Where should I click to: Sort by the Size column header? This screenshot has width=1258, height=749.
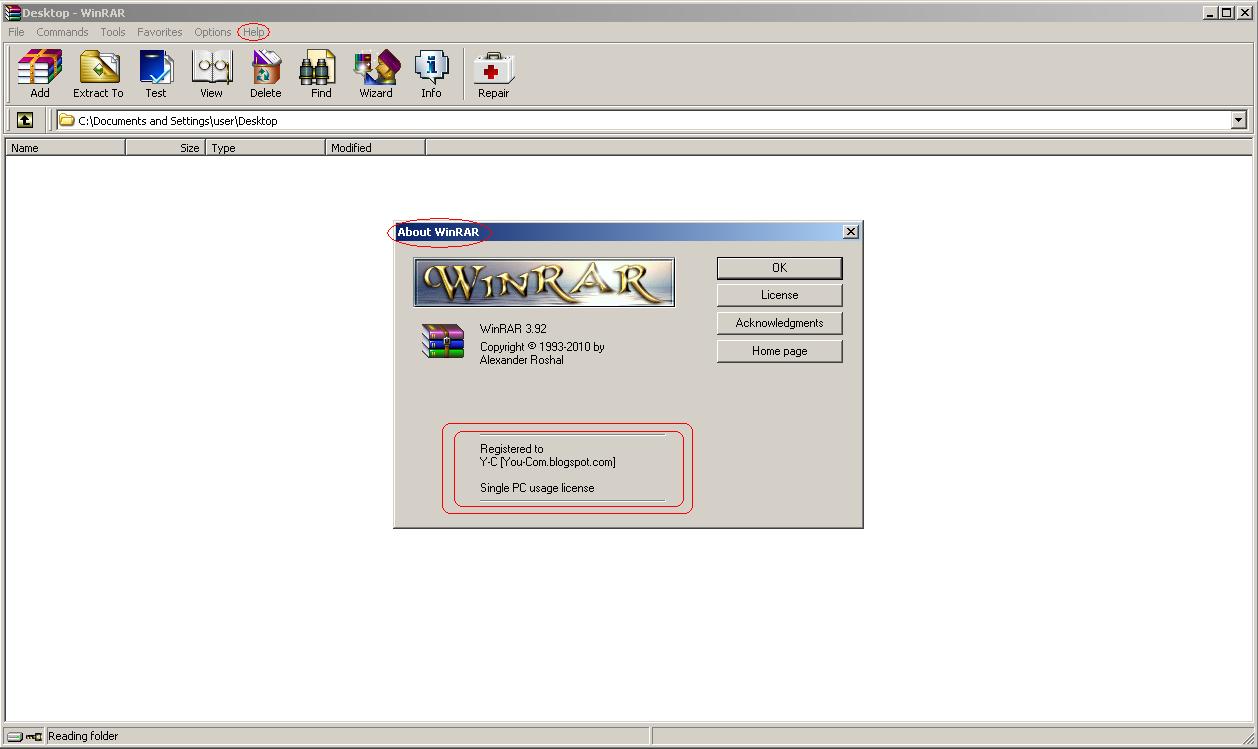(x=165, y=147)
